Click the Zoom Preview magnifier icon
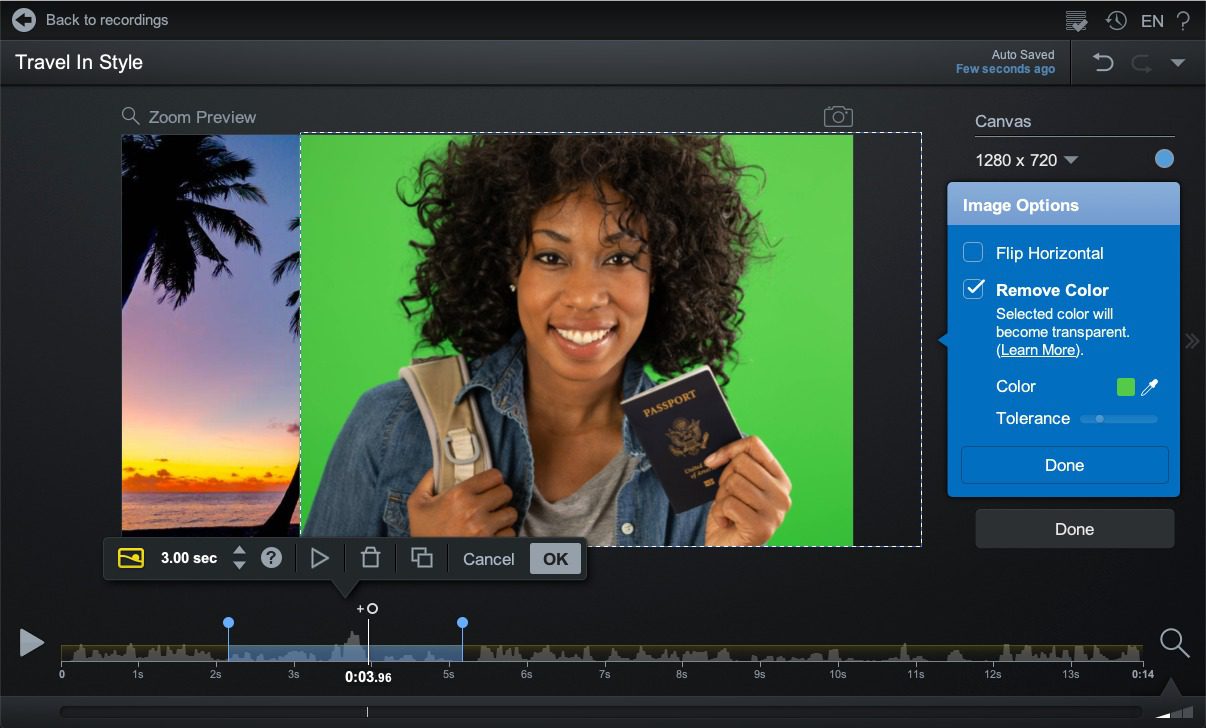This screenshot has width=1206, height=728. pos(130,116)
